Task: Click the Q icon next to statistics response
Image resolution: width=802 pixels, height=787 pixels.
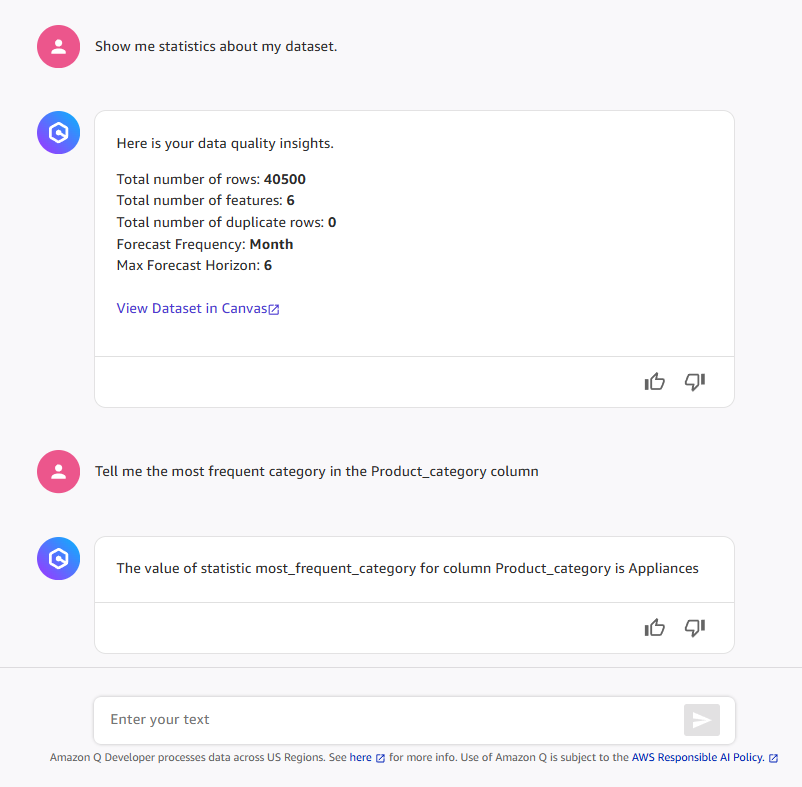Action: point(58,132)
